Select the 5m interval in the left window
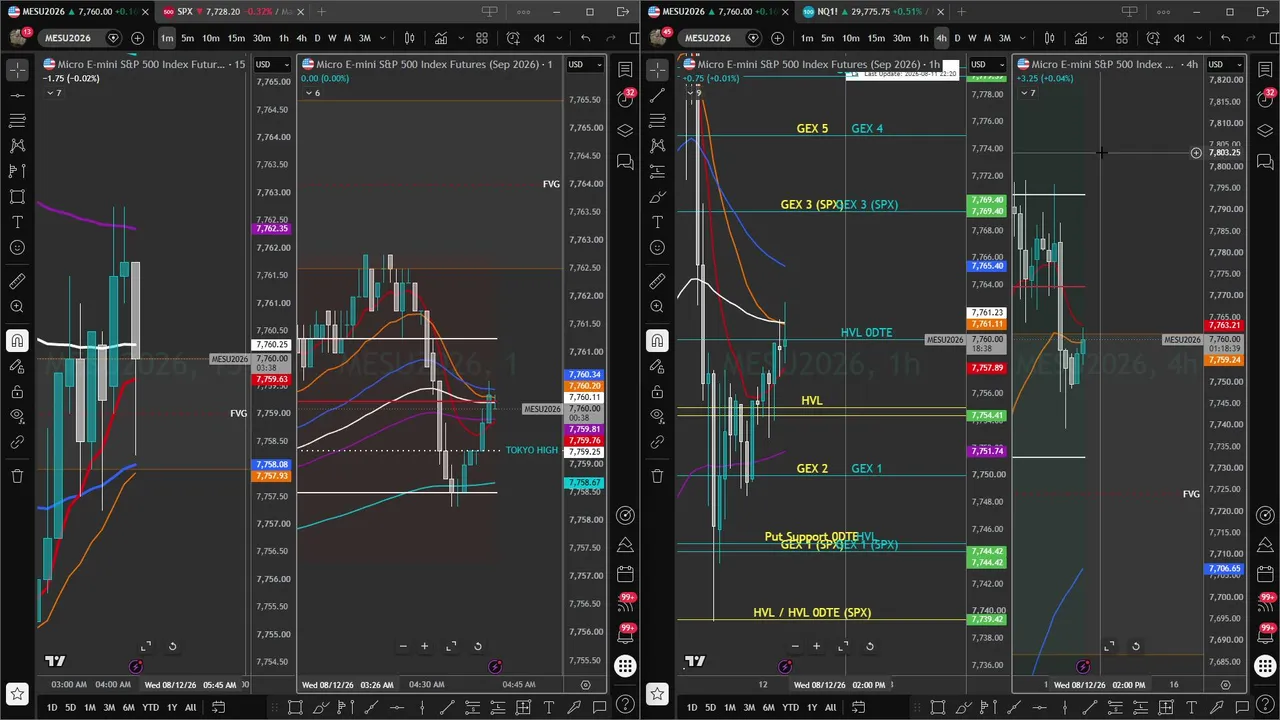This screenshot has height=720, width=1280. [x=187, y=38]
